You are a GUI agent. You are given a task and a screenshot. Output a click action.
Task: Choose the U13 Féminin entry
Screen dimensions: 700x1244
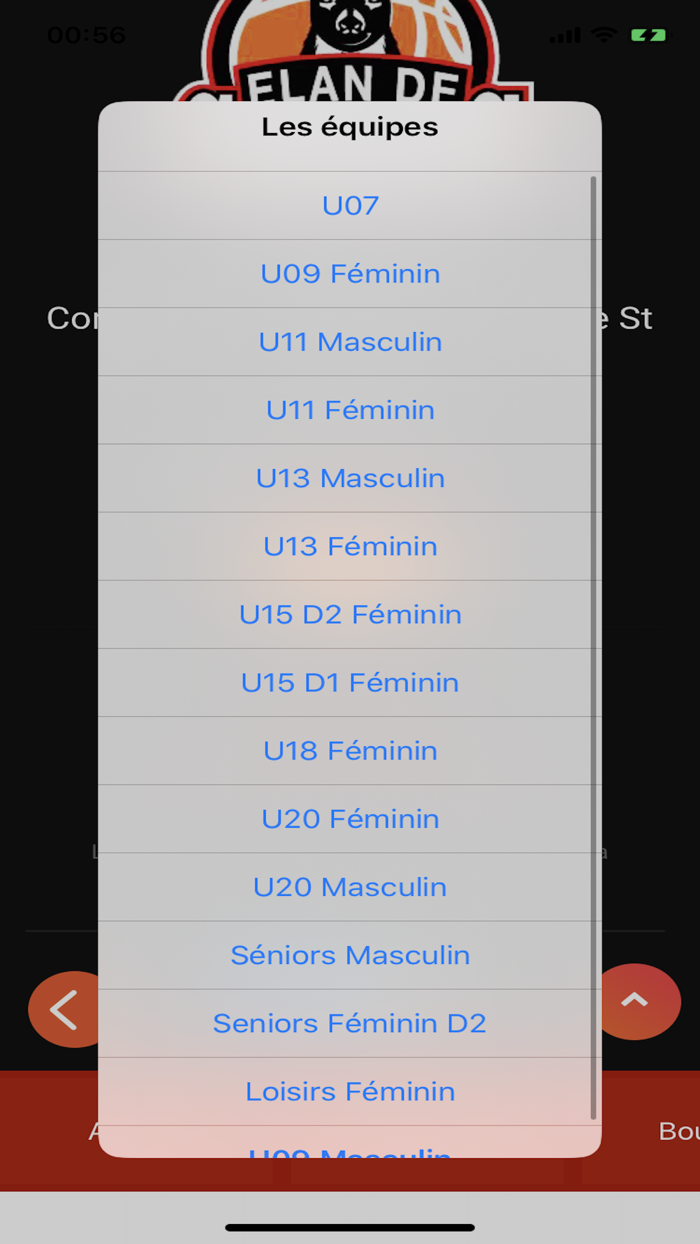350,546
